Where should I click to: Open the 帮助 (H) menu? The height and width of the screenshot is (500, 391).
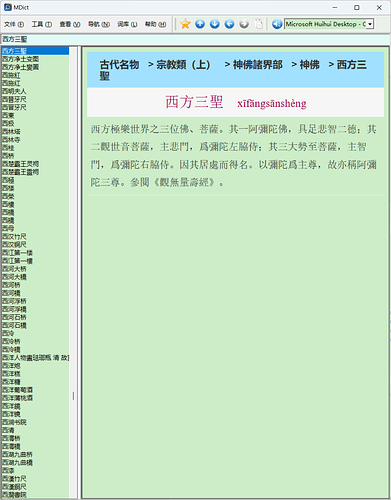click(x=155, y=24)
